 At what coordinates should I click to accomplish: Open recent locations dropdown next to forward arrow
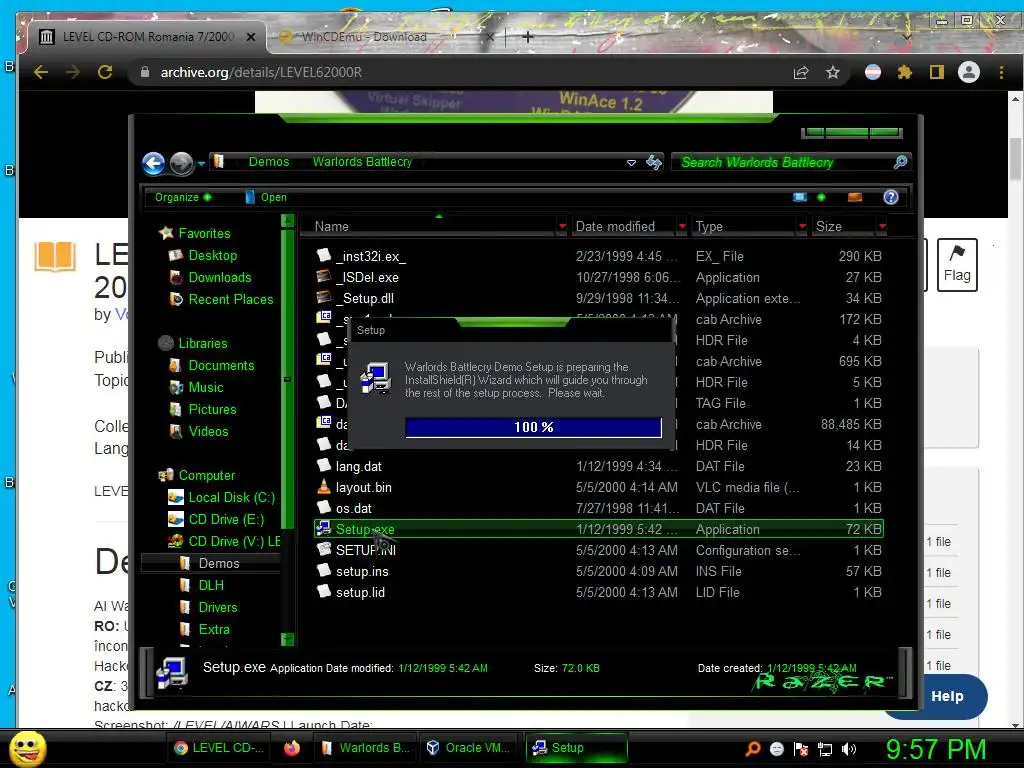click(201, 163)
